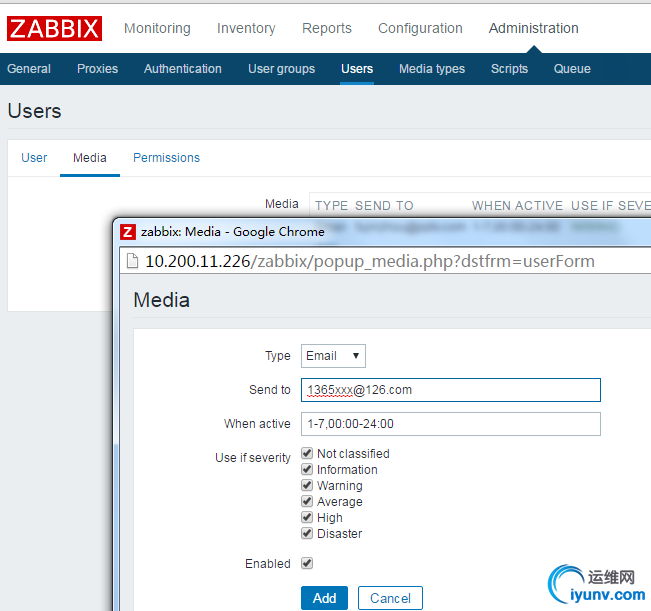
Task: Click the ZABBIX logo
Action: pyautogui.click(x=54, y=28)
